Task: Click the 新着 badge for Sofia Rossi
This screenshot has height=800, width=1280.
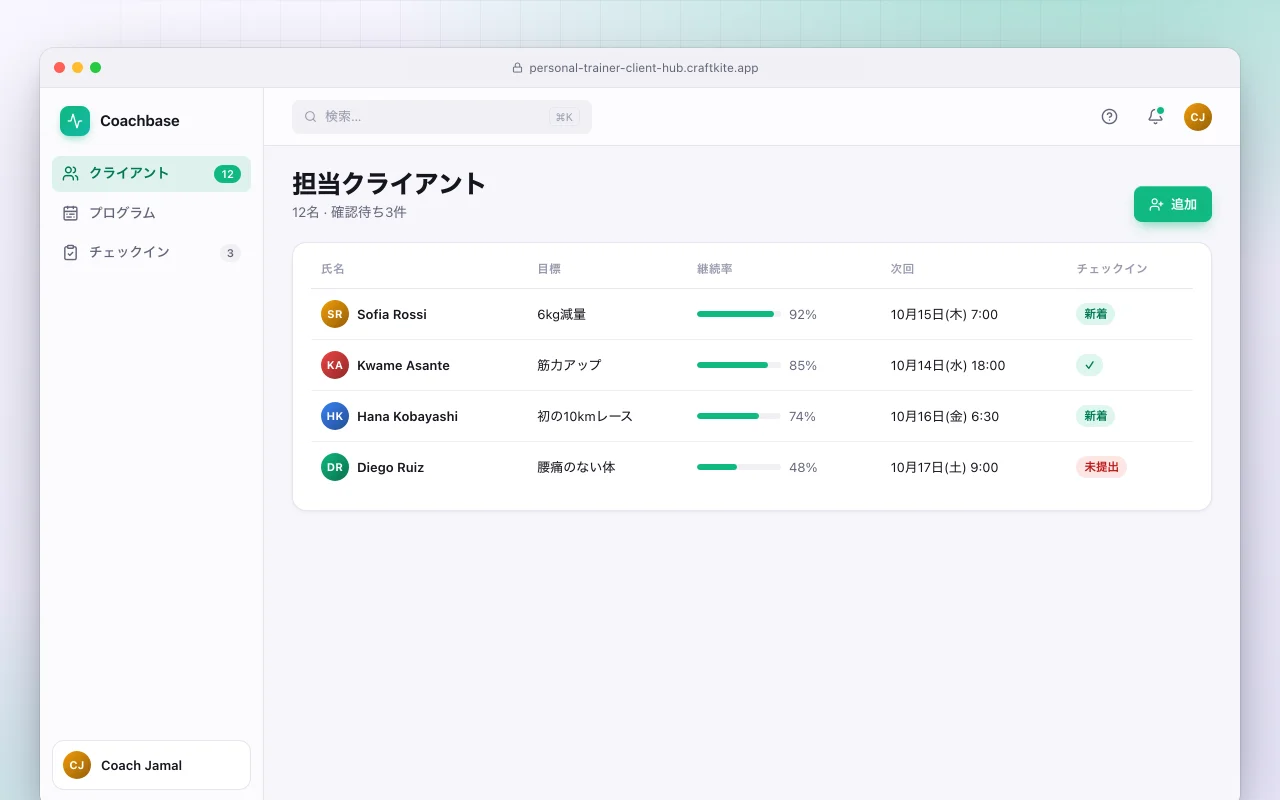Action: pyautogui.click(x=1095, y=314)
